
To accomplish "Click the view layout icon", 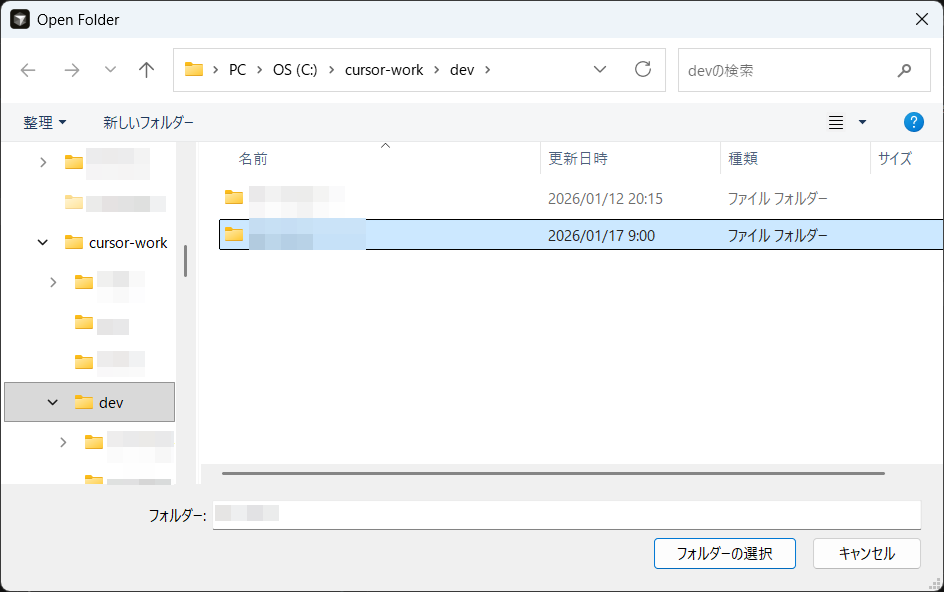I will point(836,122).
